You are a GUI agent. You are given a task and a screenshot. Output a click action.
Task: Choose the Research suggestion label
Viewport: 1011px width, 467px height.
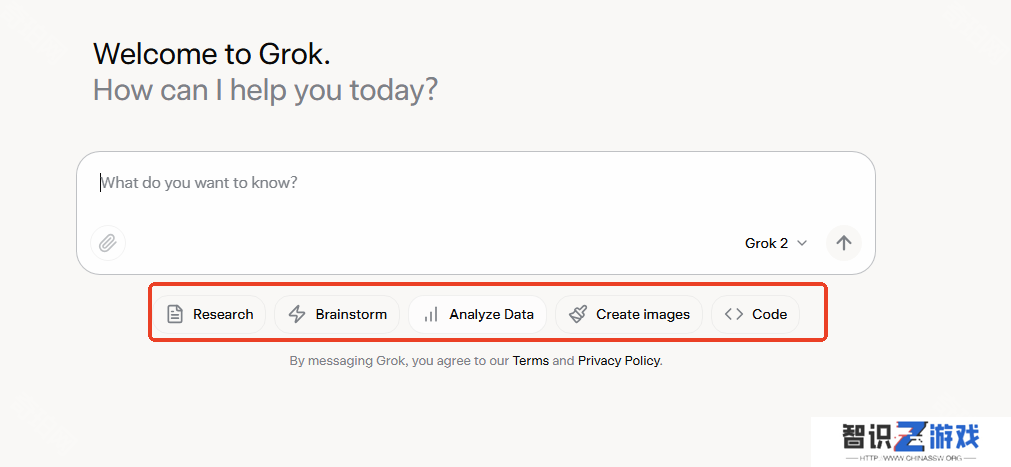223,315
